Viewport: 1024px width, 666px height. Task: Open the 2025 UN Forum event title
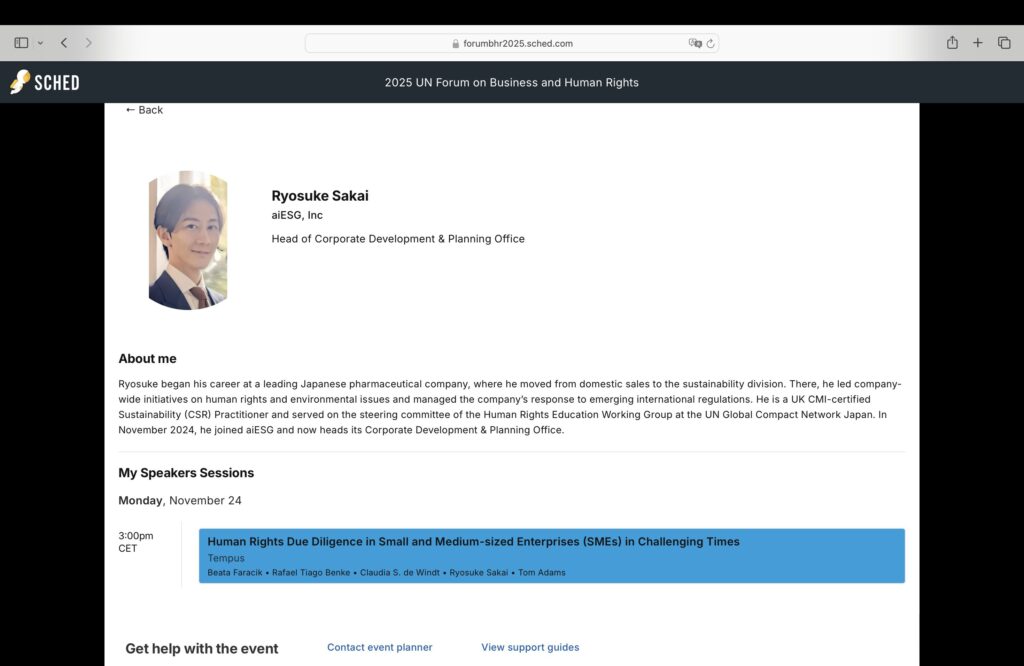[x=511, y=82]
